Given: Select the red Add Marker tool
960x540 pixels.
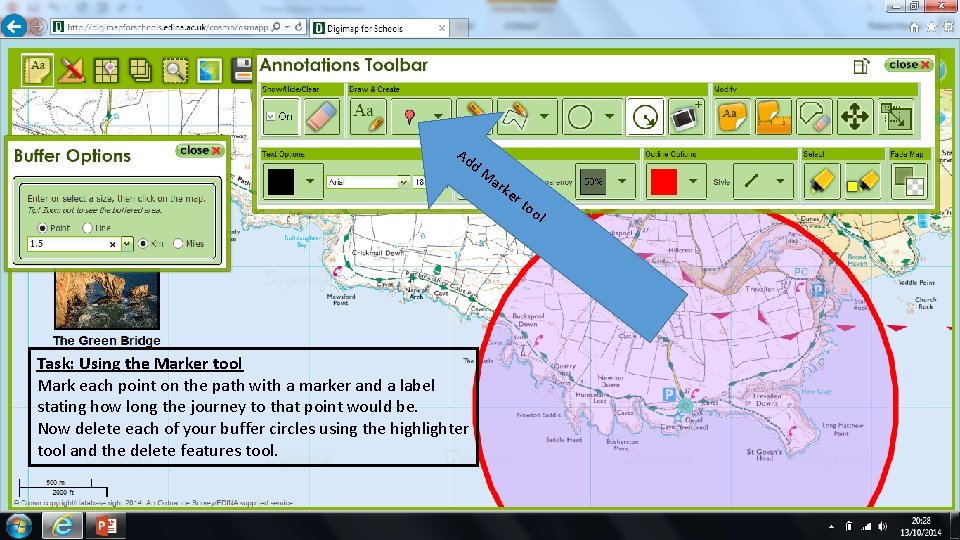Looking at the screenshot, I should [410, 116].
